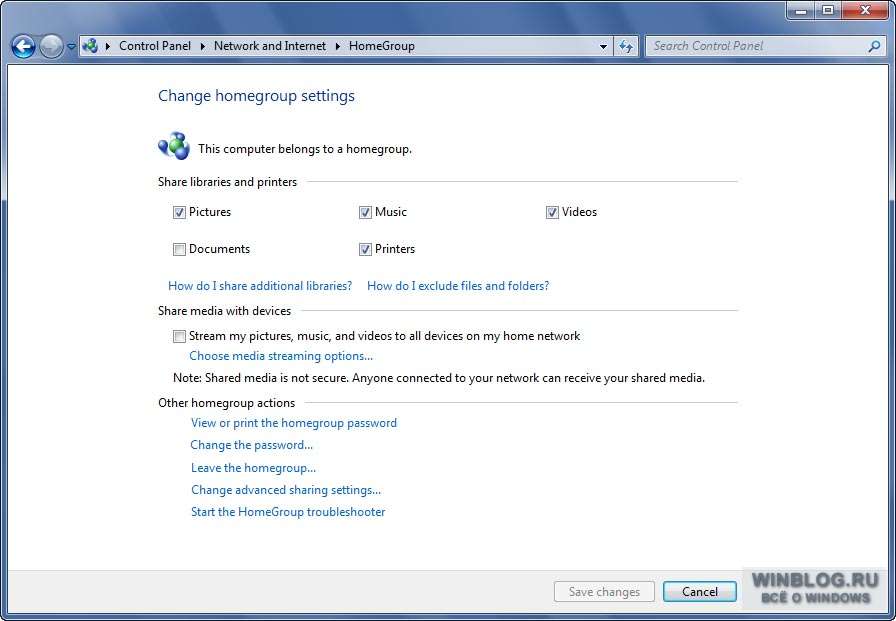Click the search magnifier icon

874,46
